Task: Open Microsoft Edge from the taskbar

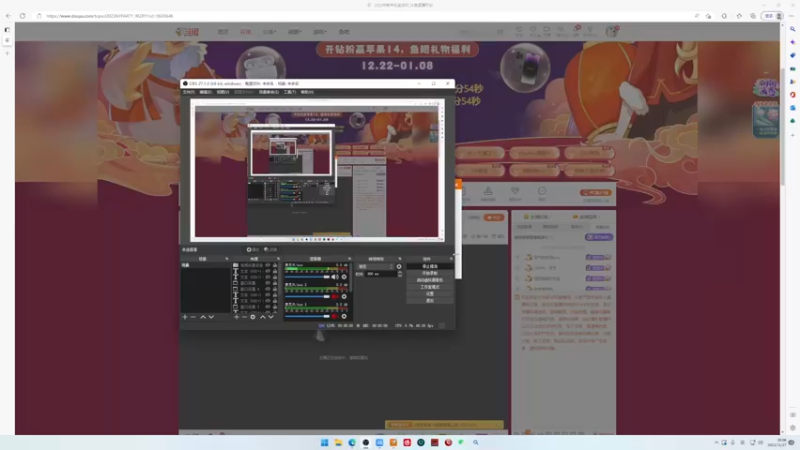Action: pos(352,442)
